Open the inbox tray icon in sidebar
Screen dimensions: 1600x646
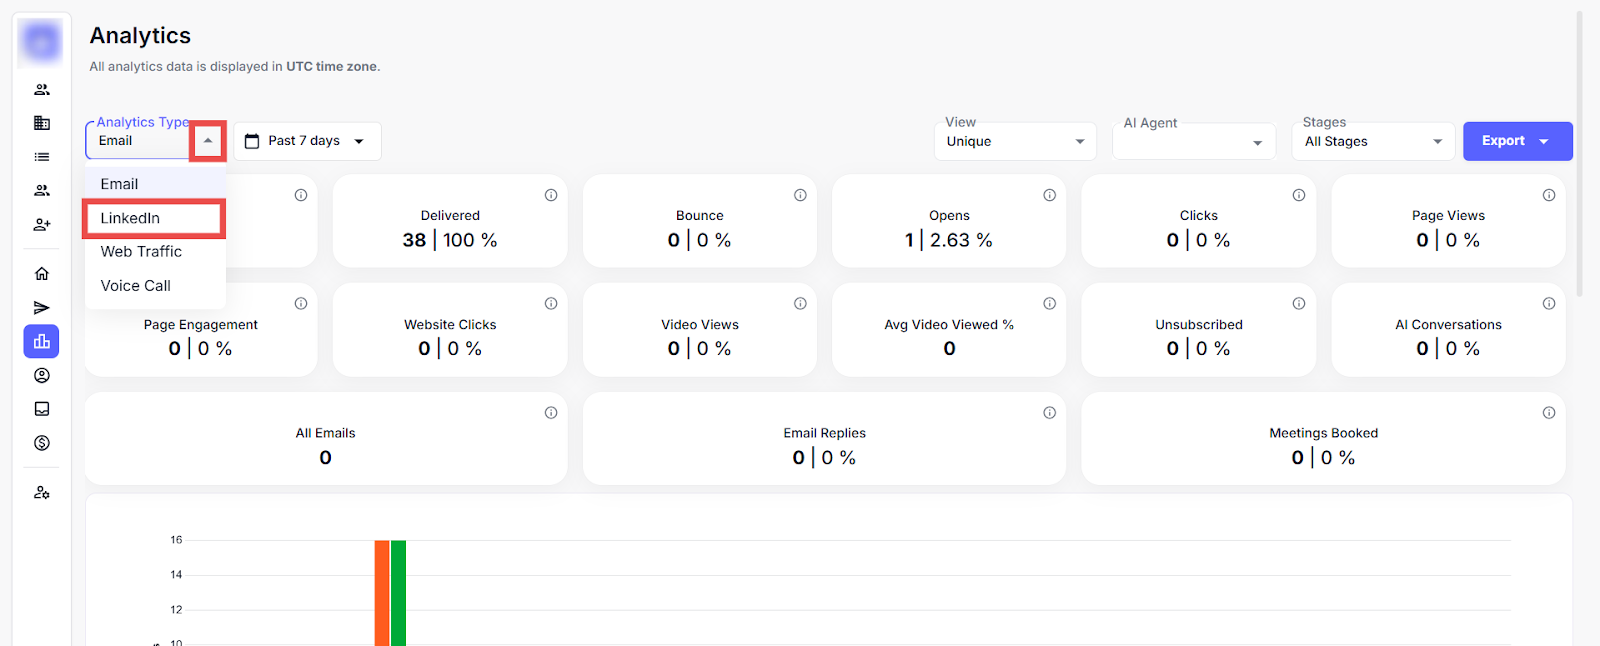pos(42,409)
